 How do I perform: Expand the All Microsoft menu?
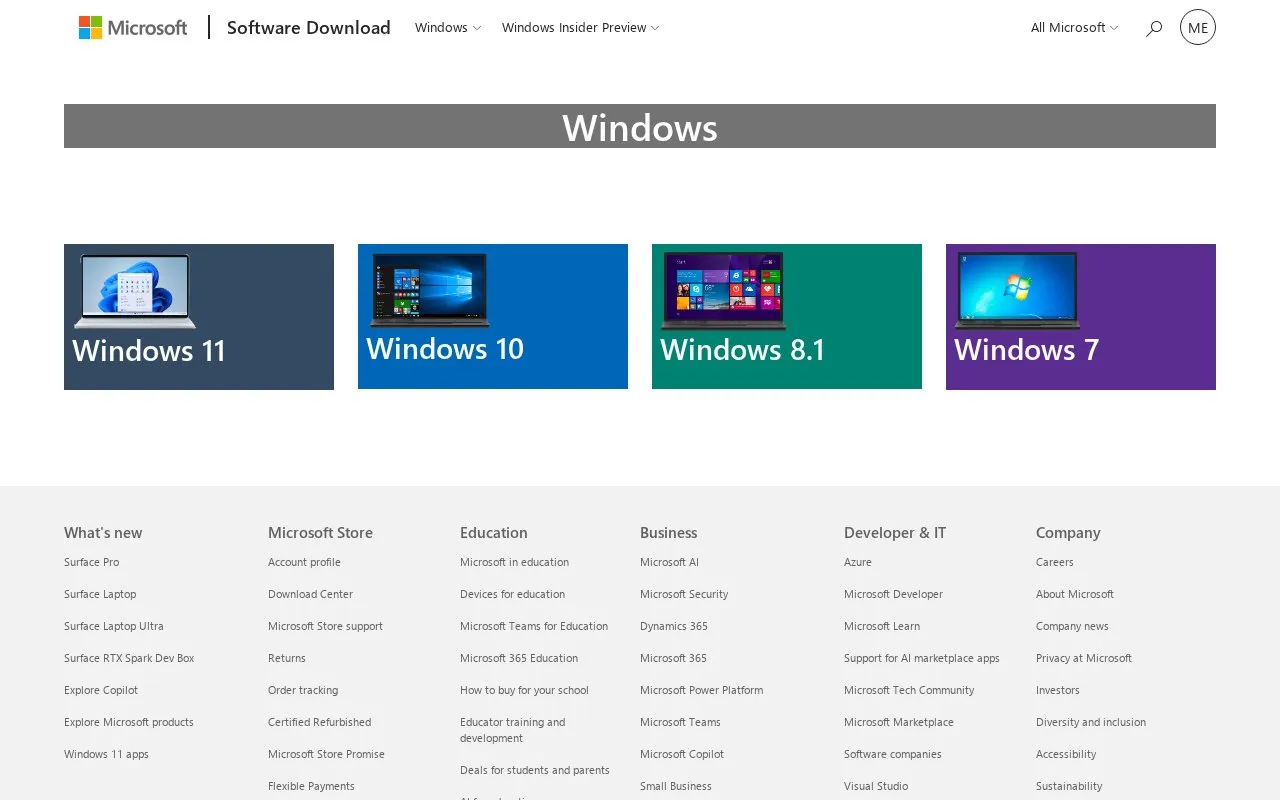[1075, 28]
